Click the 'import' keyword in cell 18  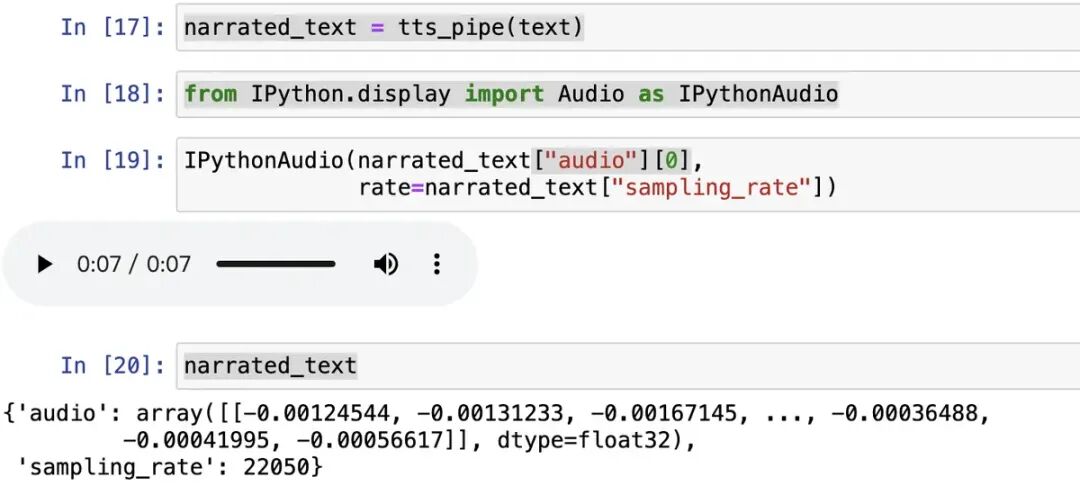(x=504, y=94)
